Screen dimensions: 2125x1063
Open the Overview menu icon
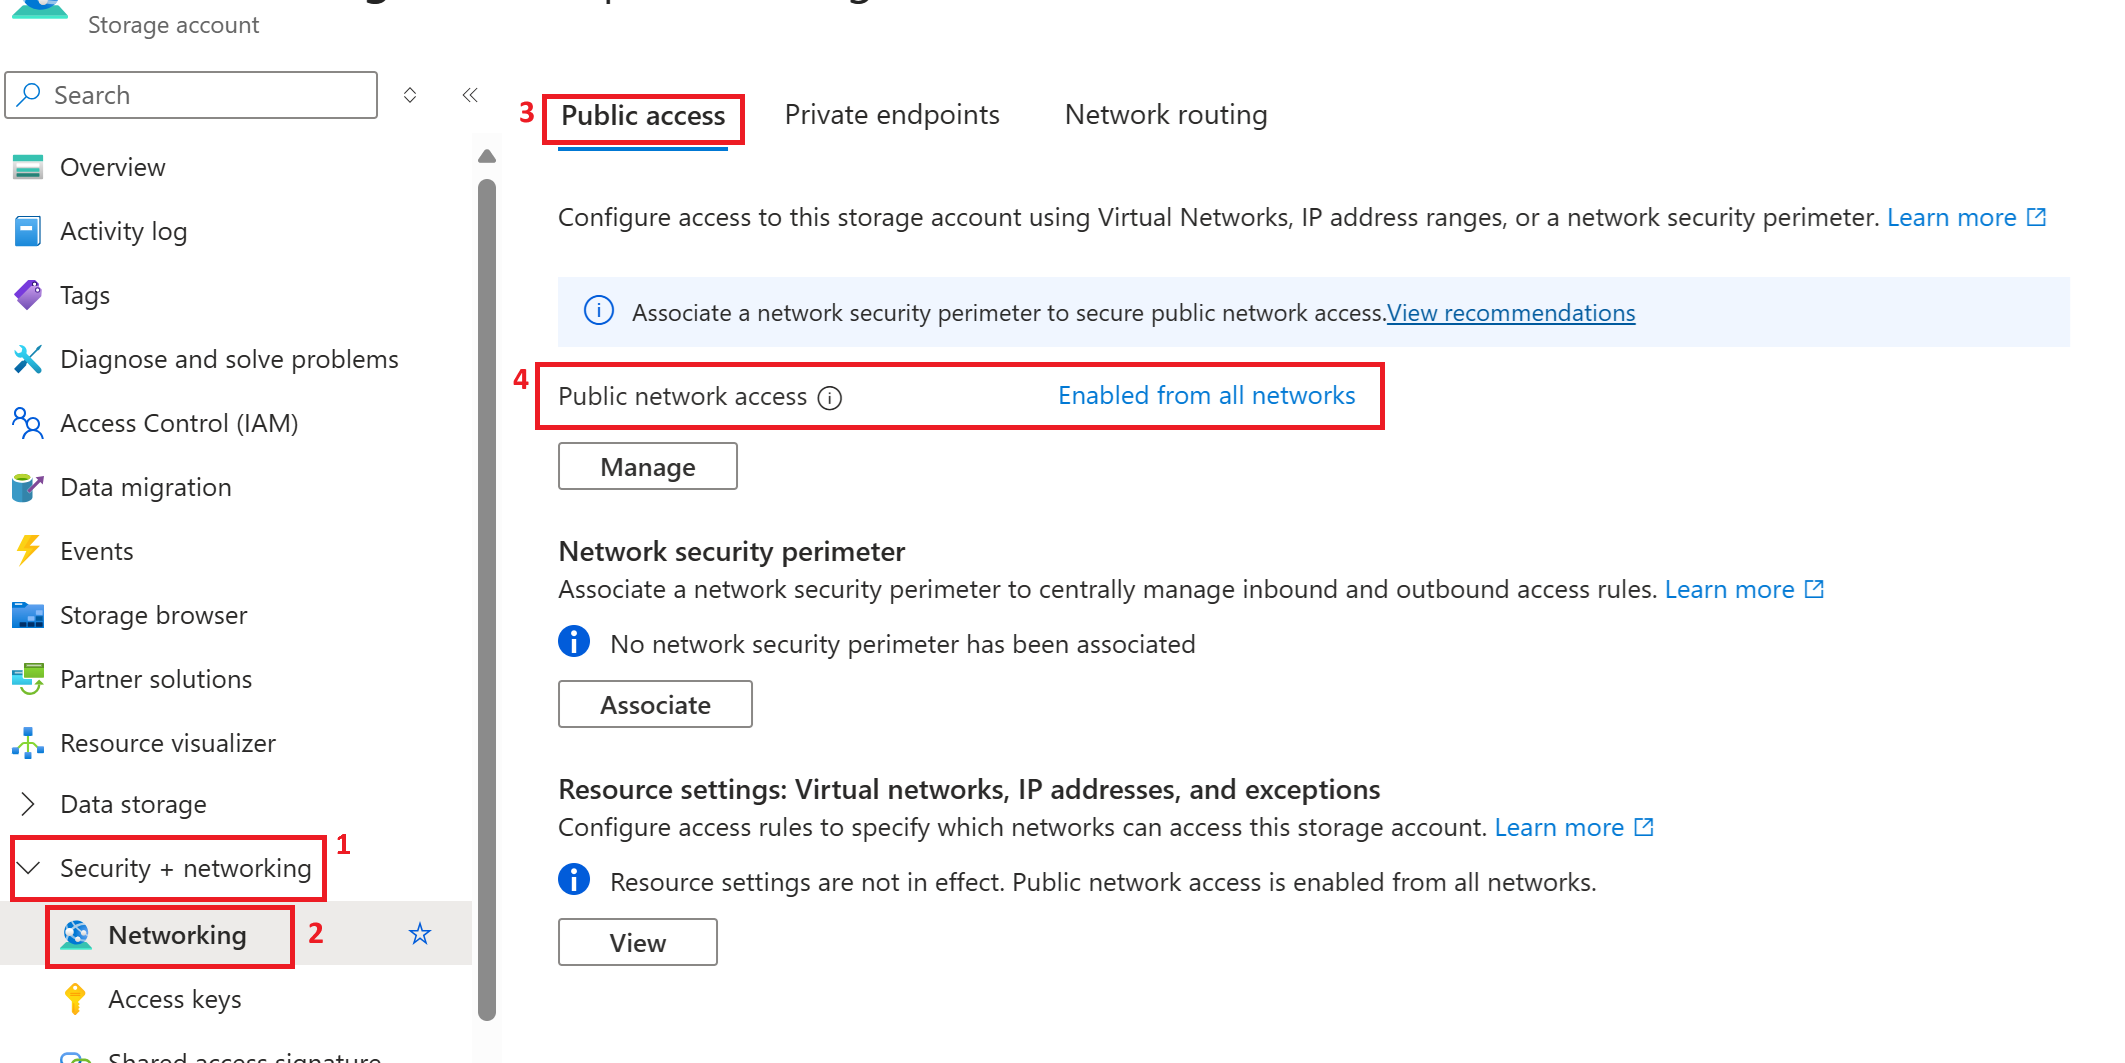[28, 167]
